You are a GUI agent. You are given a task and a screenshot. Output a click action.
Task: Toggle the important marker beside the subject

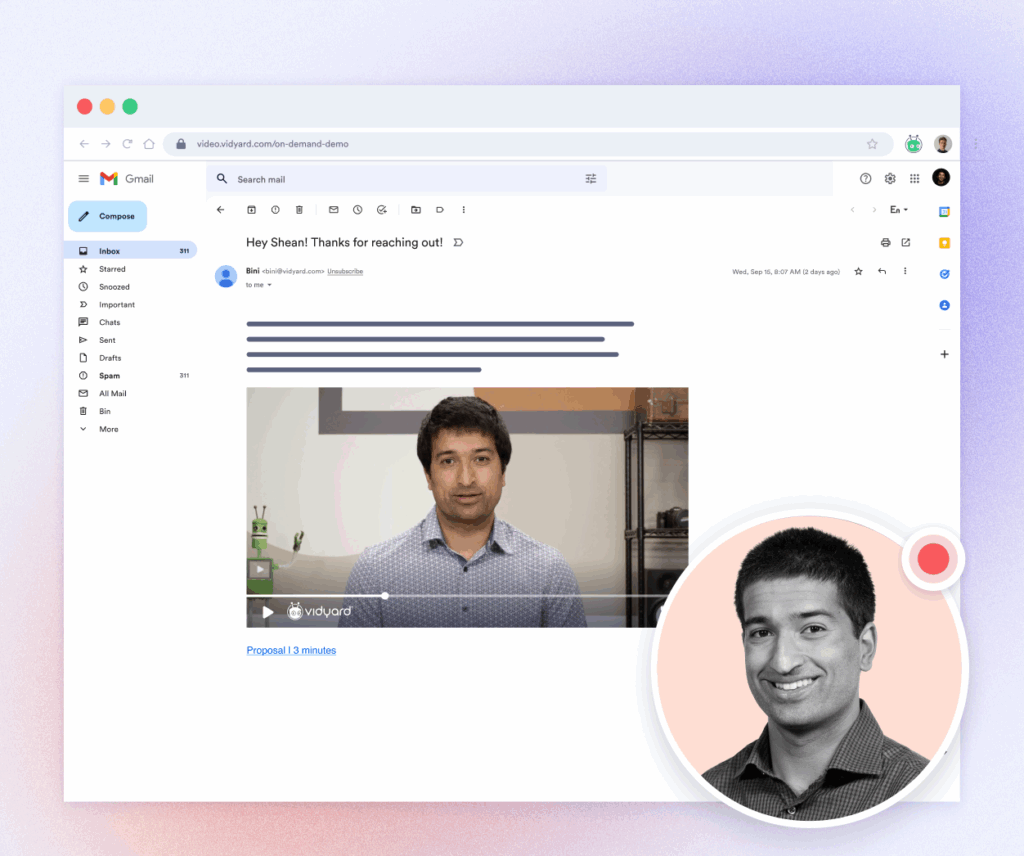tap(458, 243)
